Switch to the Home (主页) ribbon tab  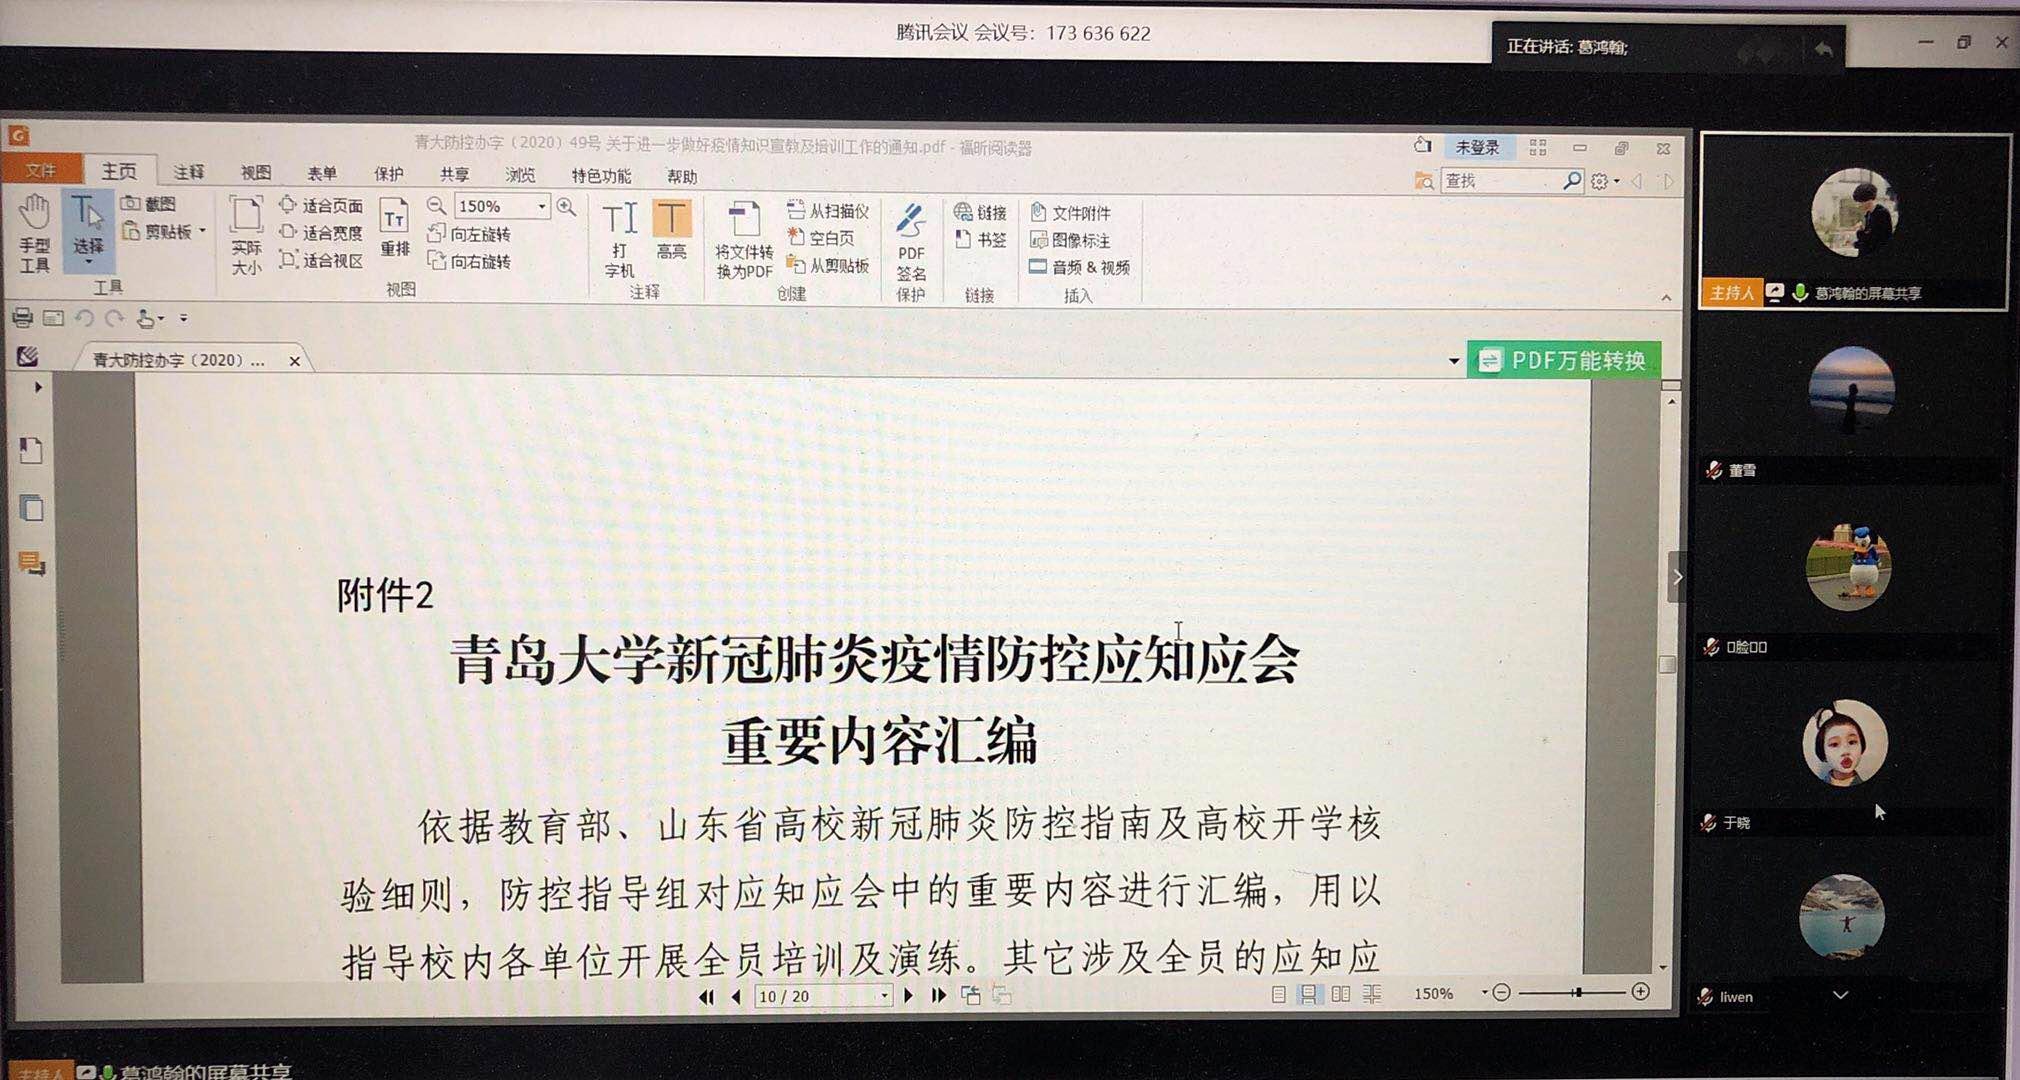119,171
